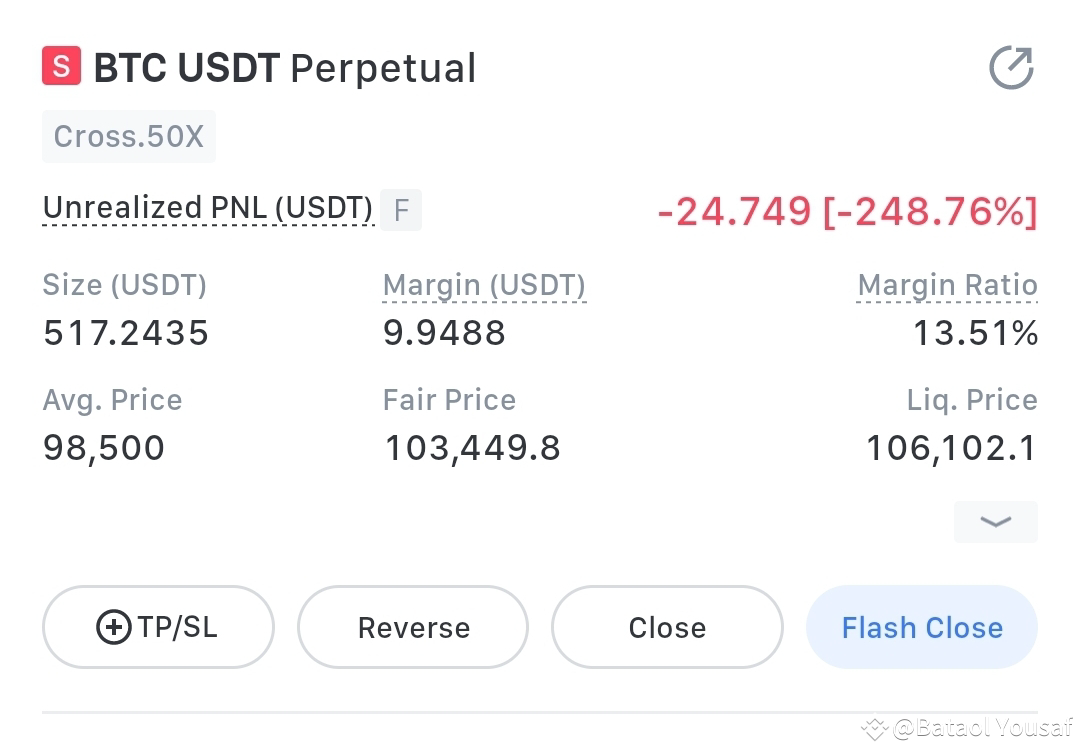
Task: Click the share position icon
Action: coord(1011,67)
